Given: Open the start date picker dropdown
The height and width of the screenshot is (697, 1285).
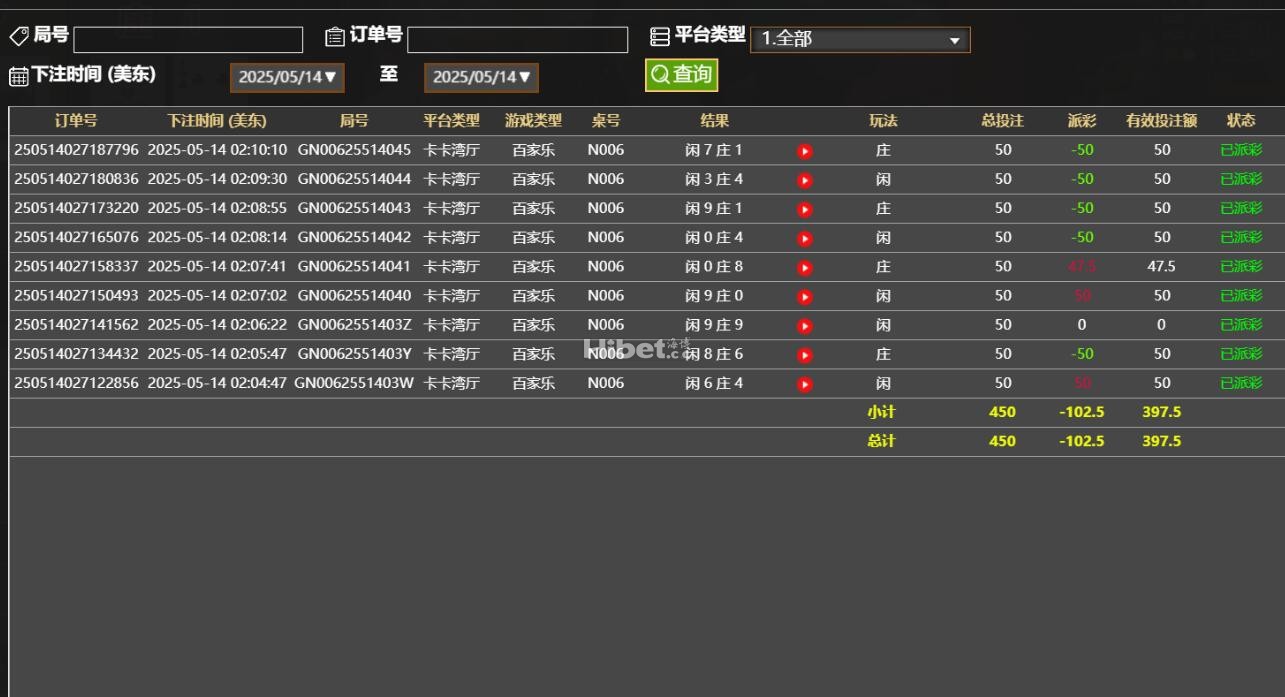Looking at the screenshot, I should point(287,77).
